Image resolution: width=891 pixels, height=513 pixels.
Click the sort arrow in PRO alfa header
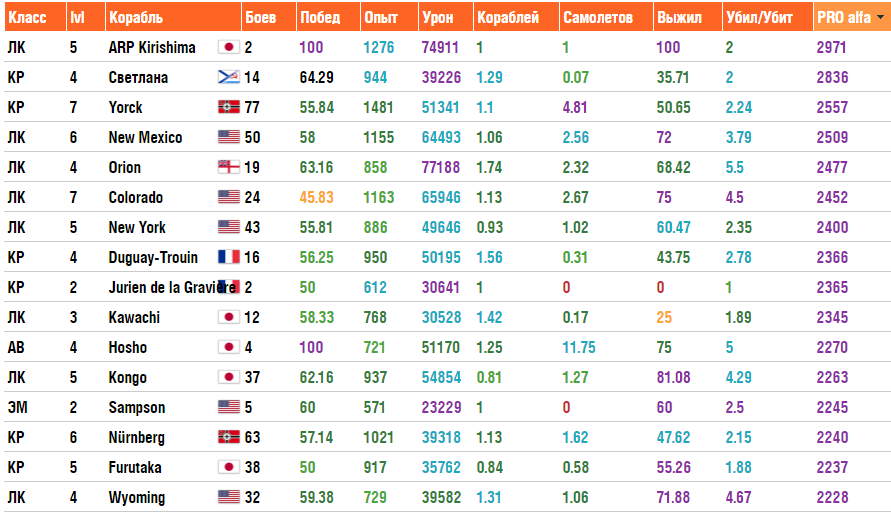tap(881, 18)
